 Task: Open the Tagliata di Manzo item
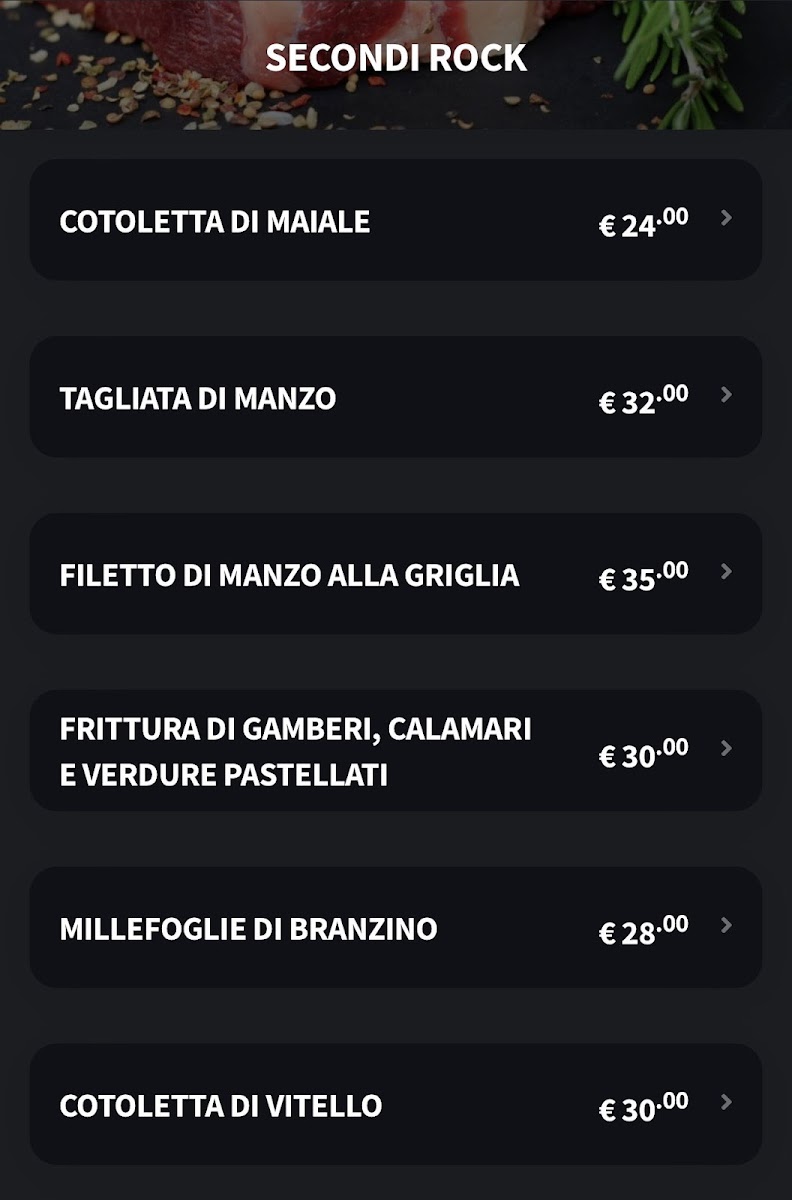coord(198,398)
